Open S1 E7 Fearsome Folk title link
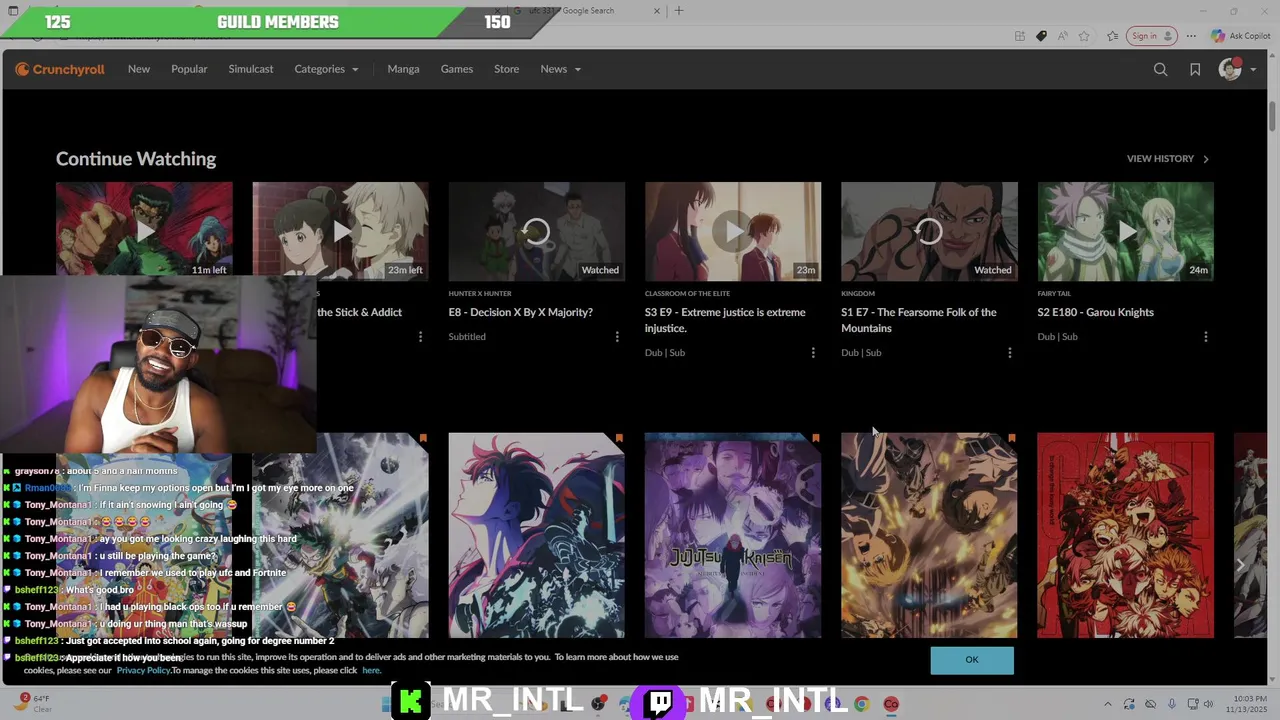Image resolution: width=1280 pixels, height=720 pixels. (919, 320)
